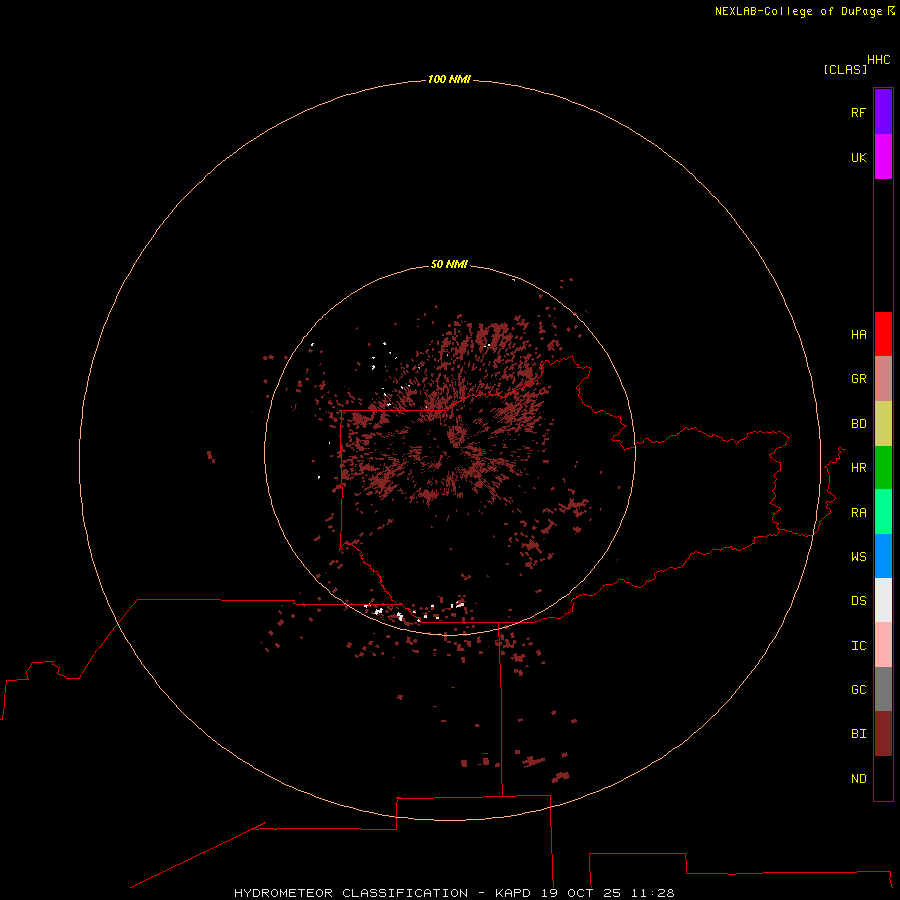Click the ND black legend swatch

point(883,778)
